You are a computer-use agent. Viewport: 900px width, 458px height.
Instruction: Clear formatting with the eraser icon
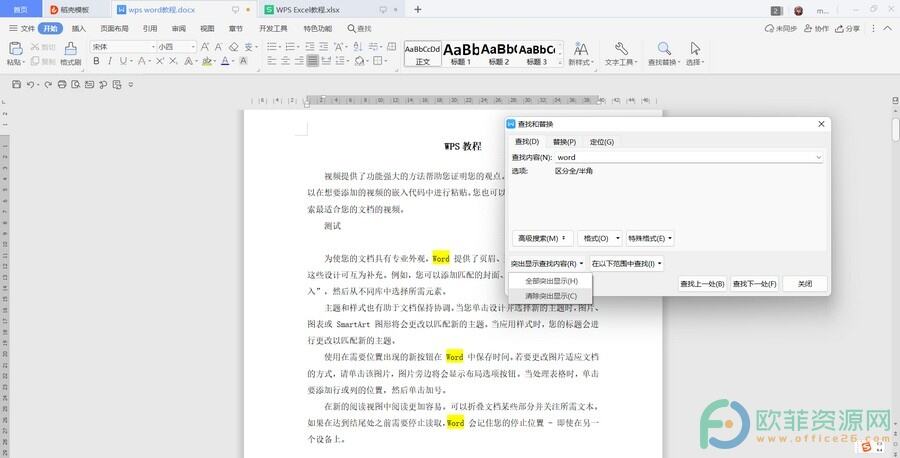pos(234,47)
